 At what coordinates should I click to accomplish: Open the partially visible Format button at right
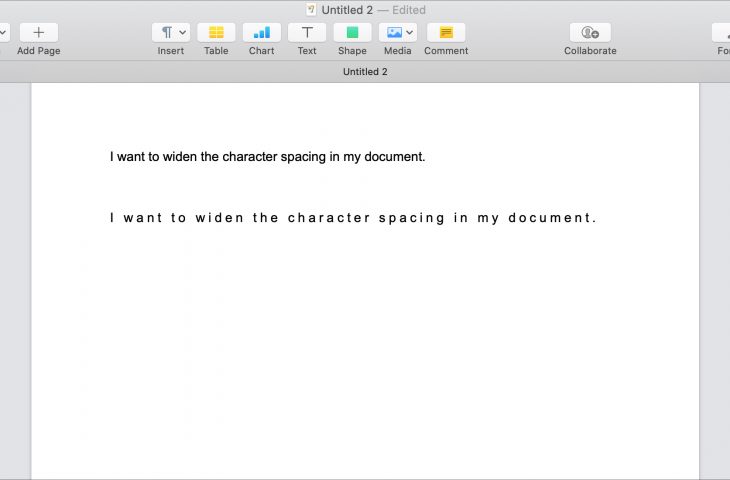721,33
